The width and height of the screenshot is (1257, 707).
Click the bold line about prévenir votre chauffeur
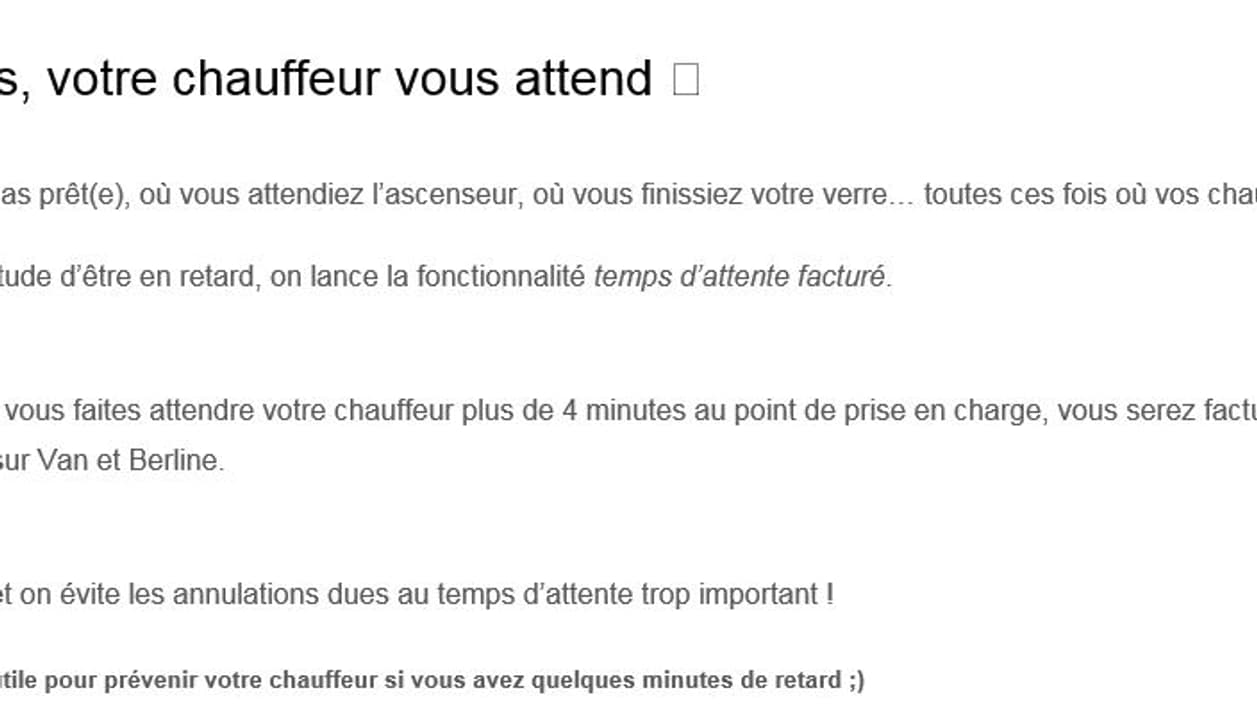tap(432, 681)
